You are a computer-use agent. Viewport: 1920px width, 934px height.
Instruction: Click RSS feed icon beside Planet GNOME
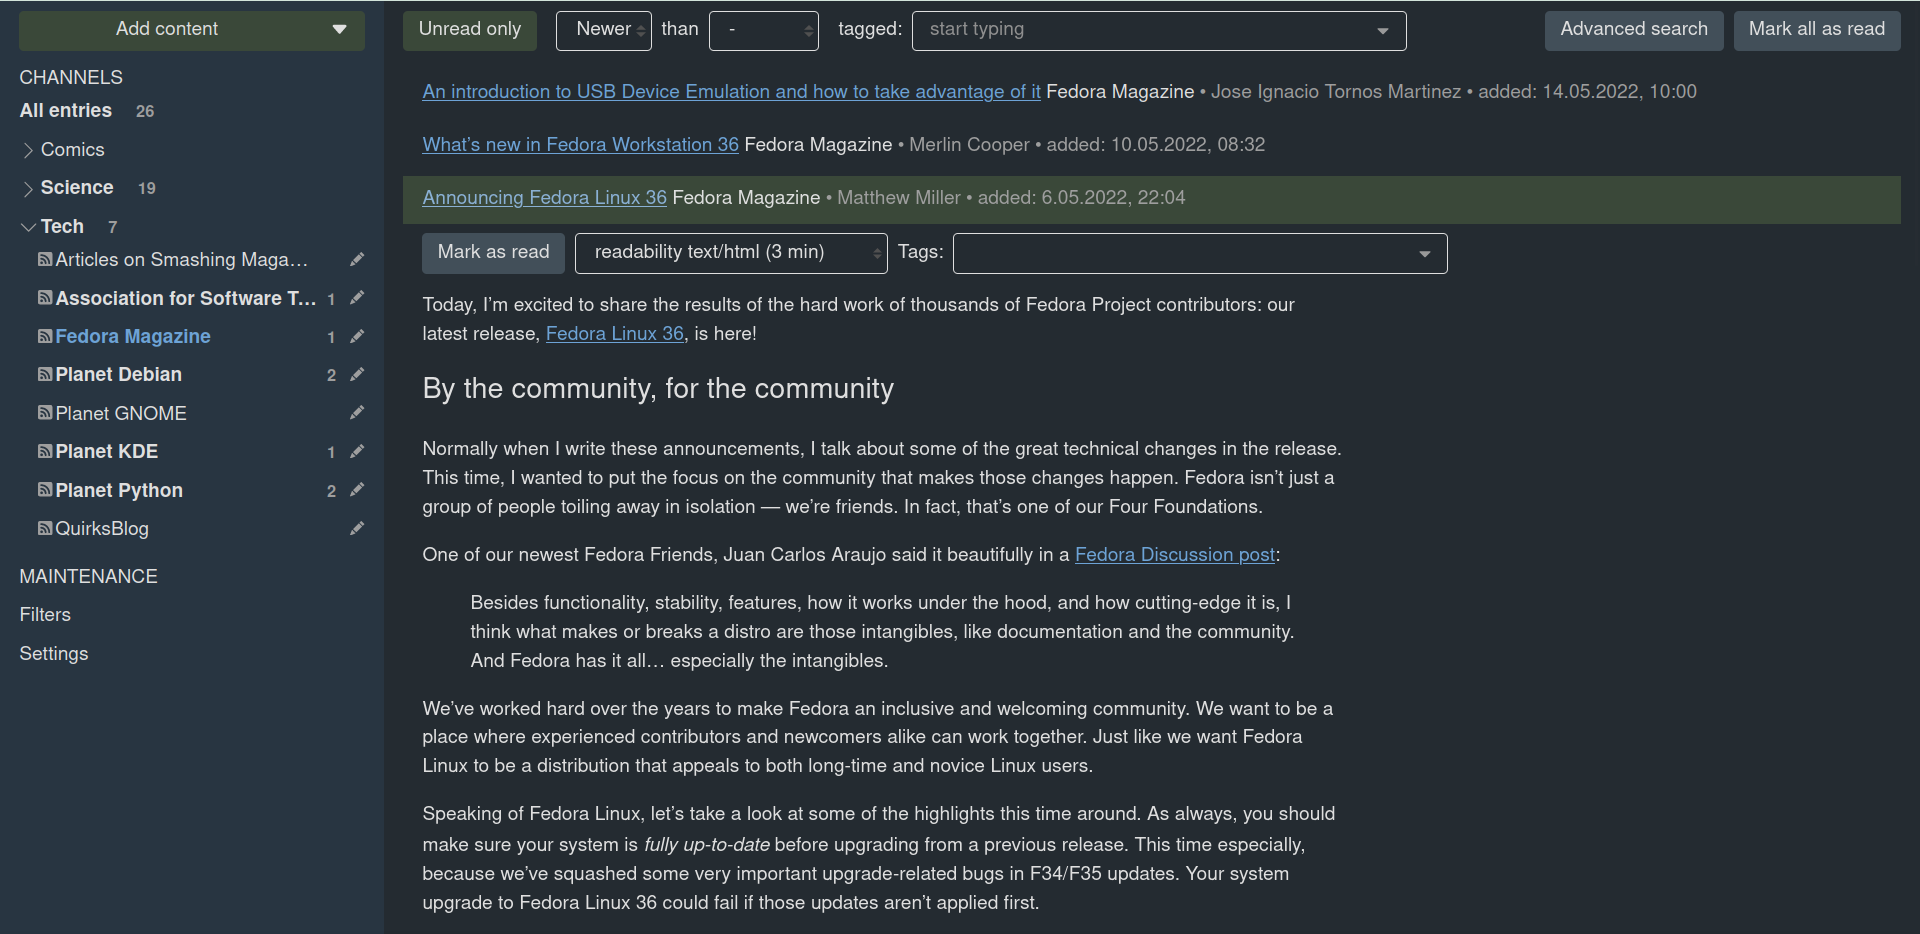(45, 413)
